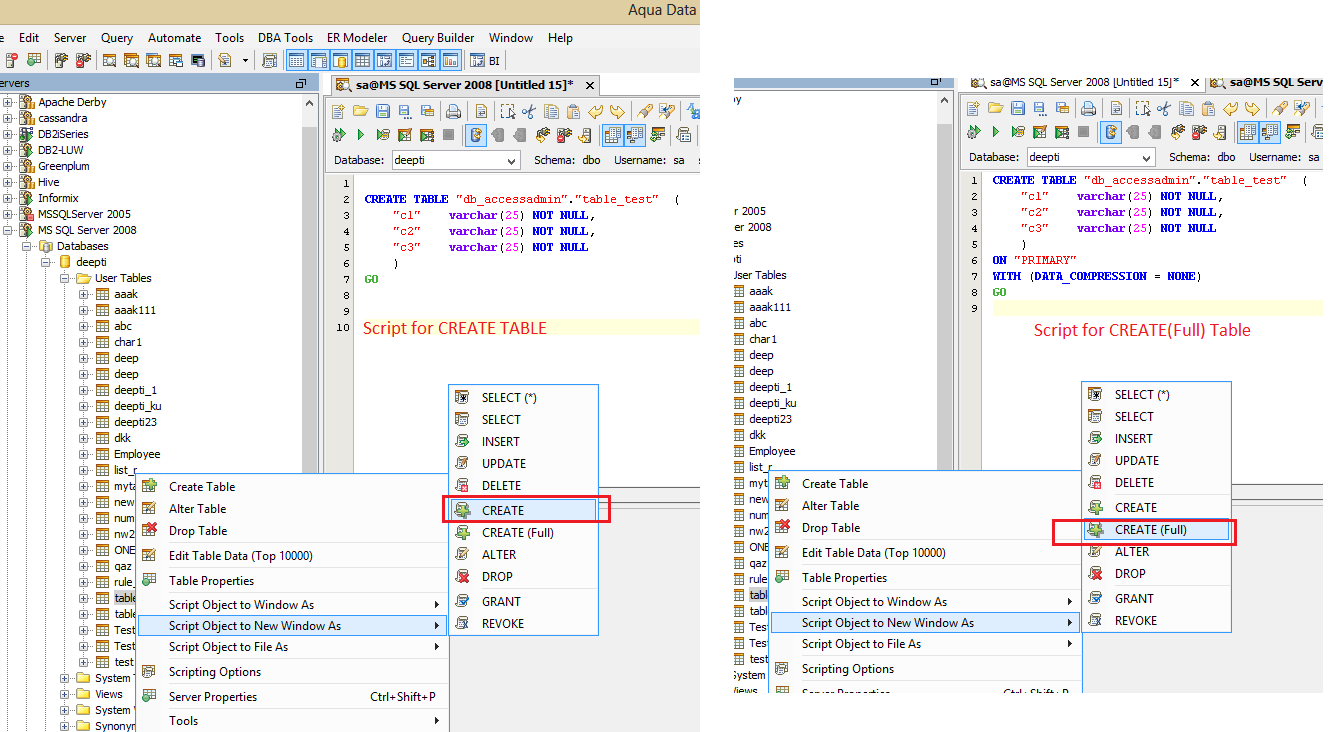The width and height of the screenshot is (1331, 732).
Task: Select the Employee table in left screenshot's tree
Action: point(137,454)
